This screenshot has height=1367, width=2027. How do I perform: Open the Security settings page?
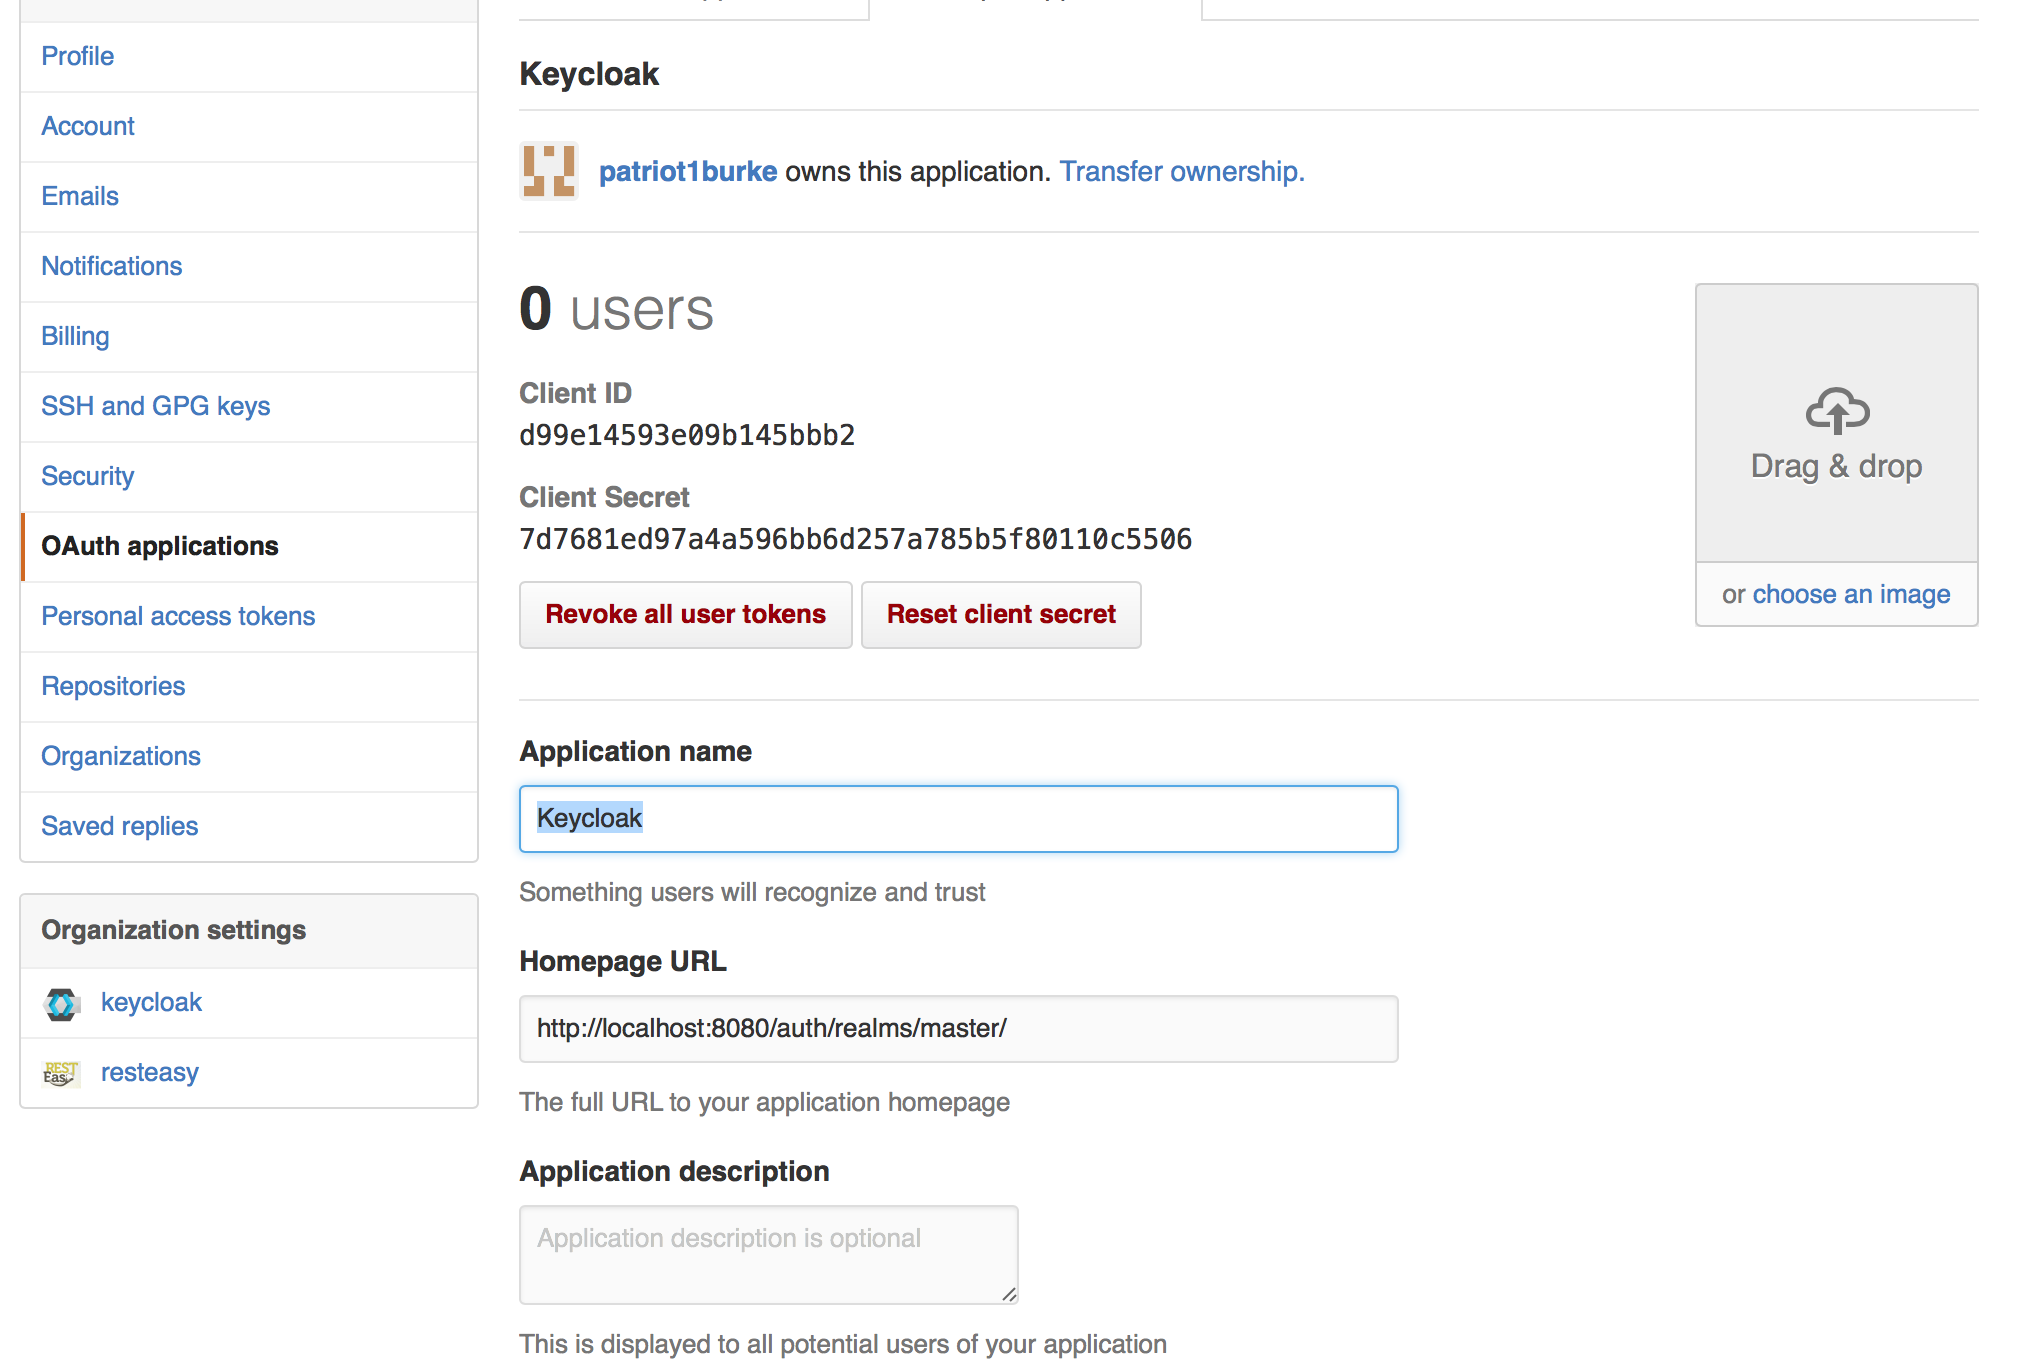(x=87, y=476)
